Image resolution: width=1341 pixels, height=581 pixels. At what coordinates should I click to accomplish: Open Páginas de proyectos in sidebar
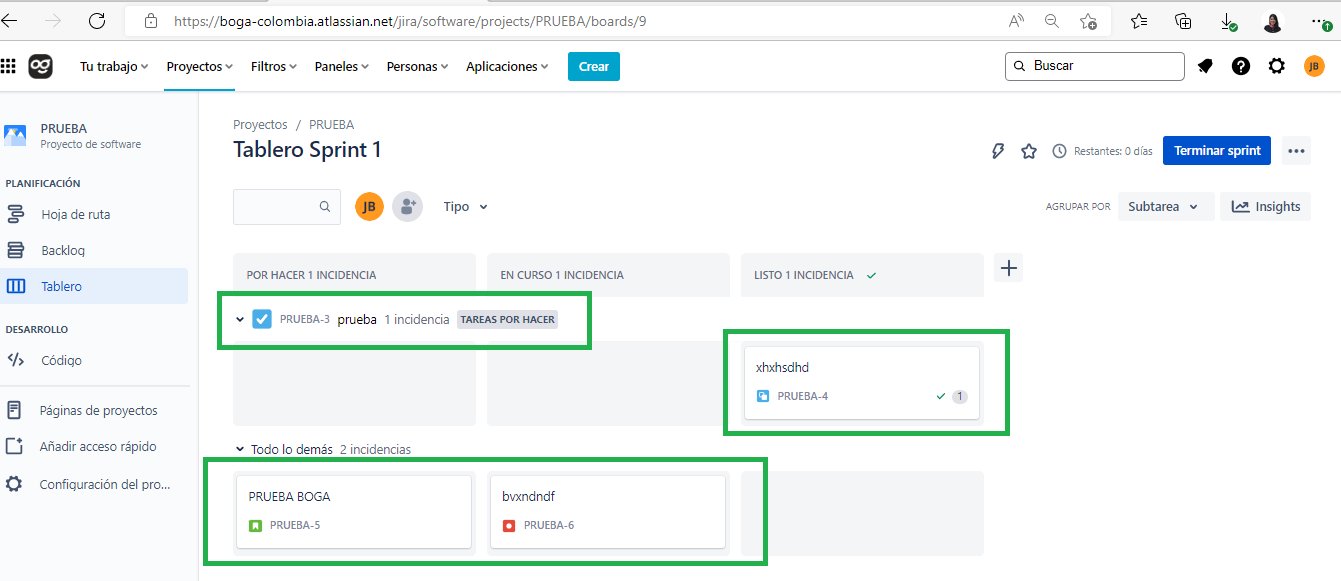click(94, 410)
